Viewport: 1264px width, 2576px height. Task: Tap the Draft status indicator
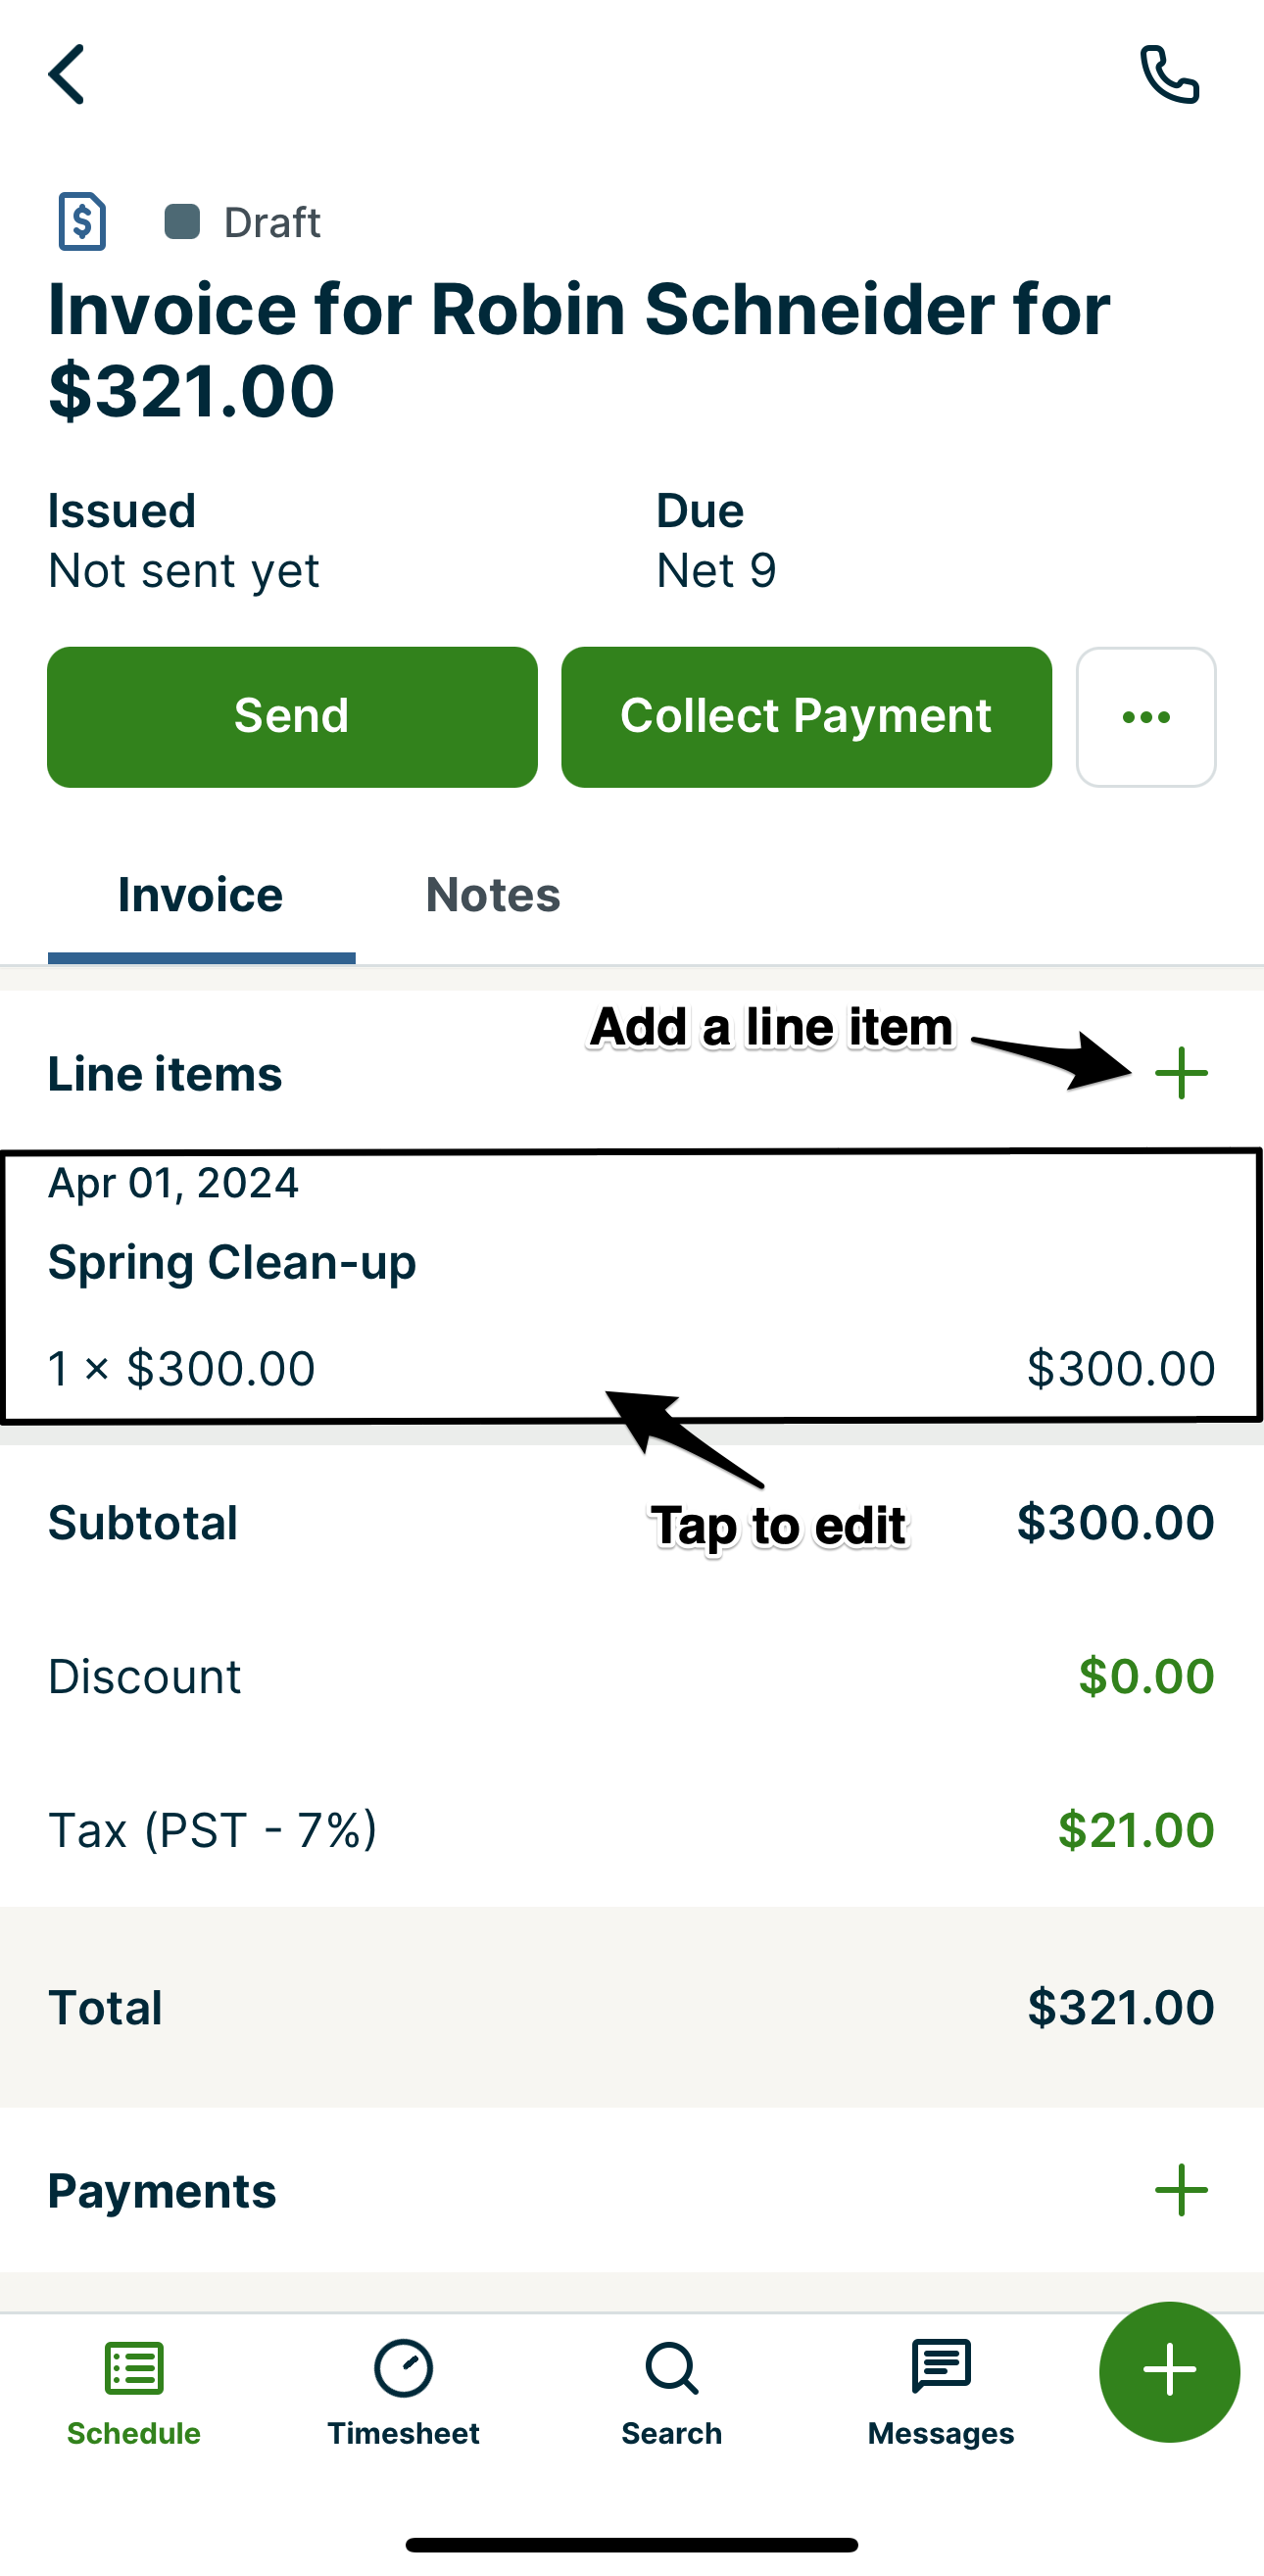tap(242, 222)
